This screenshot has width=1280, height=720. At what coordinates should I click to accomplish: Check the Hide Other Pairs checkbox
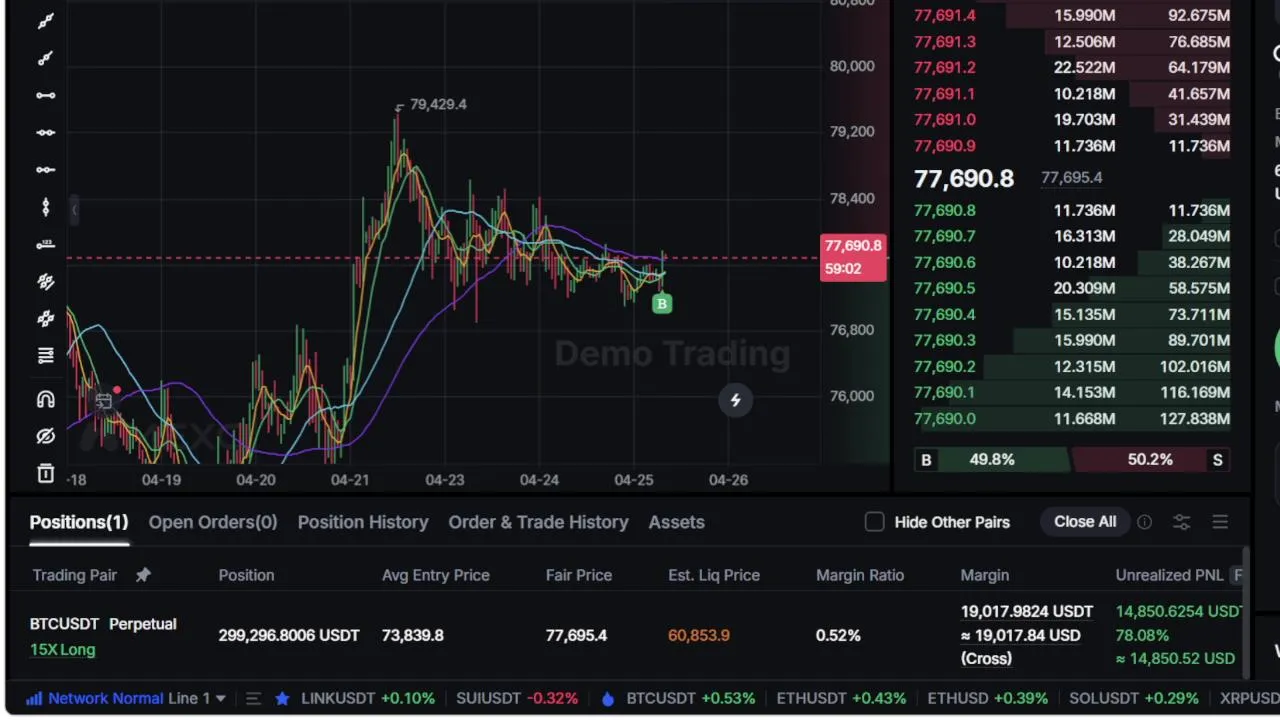click(x=875, y=522)
